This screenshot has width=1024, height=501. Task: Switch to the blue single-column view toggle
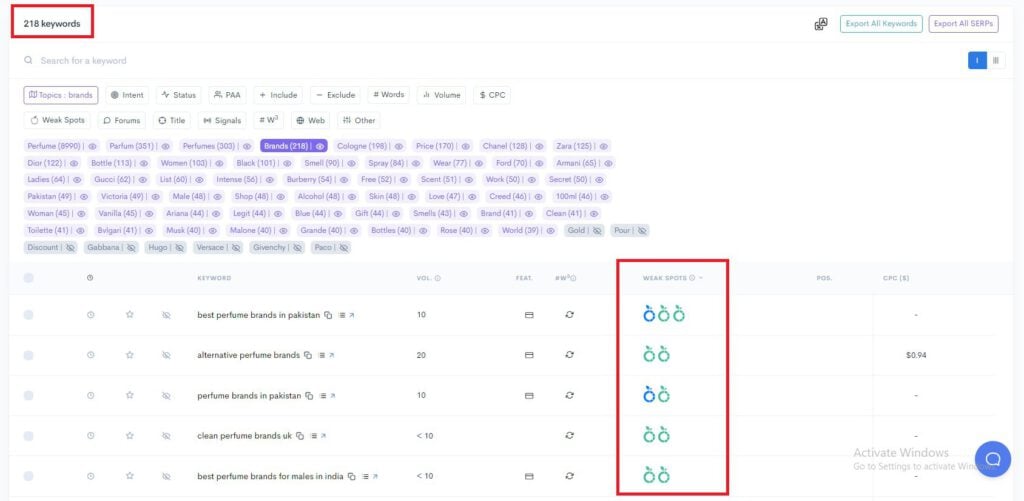tap(977, 61)
